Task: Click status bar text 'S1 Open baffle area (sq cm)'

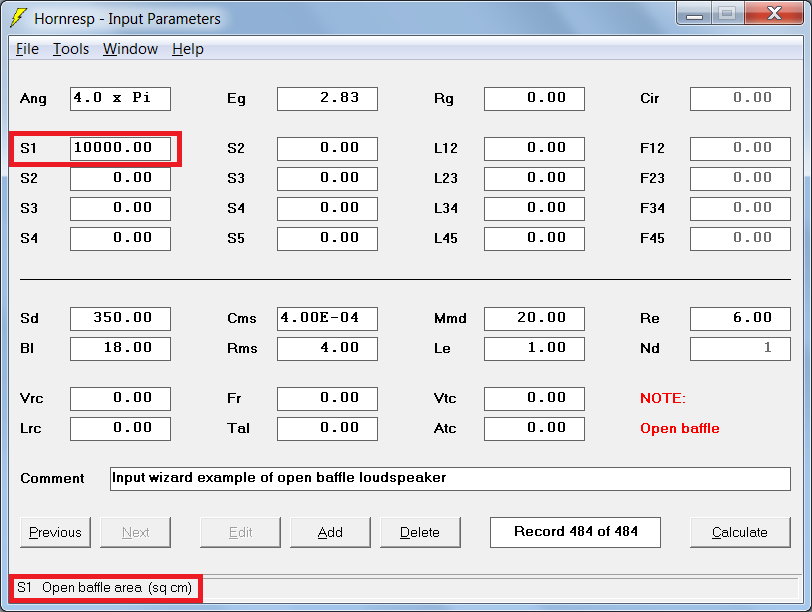Action: (x=104, y=588)
